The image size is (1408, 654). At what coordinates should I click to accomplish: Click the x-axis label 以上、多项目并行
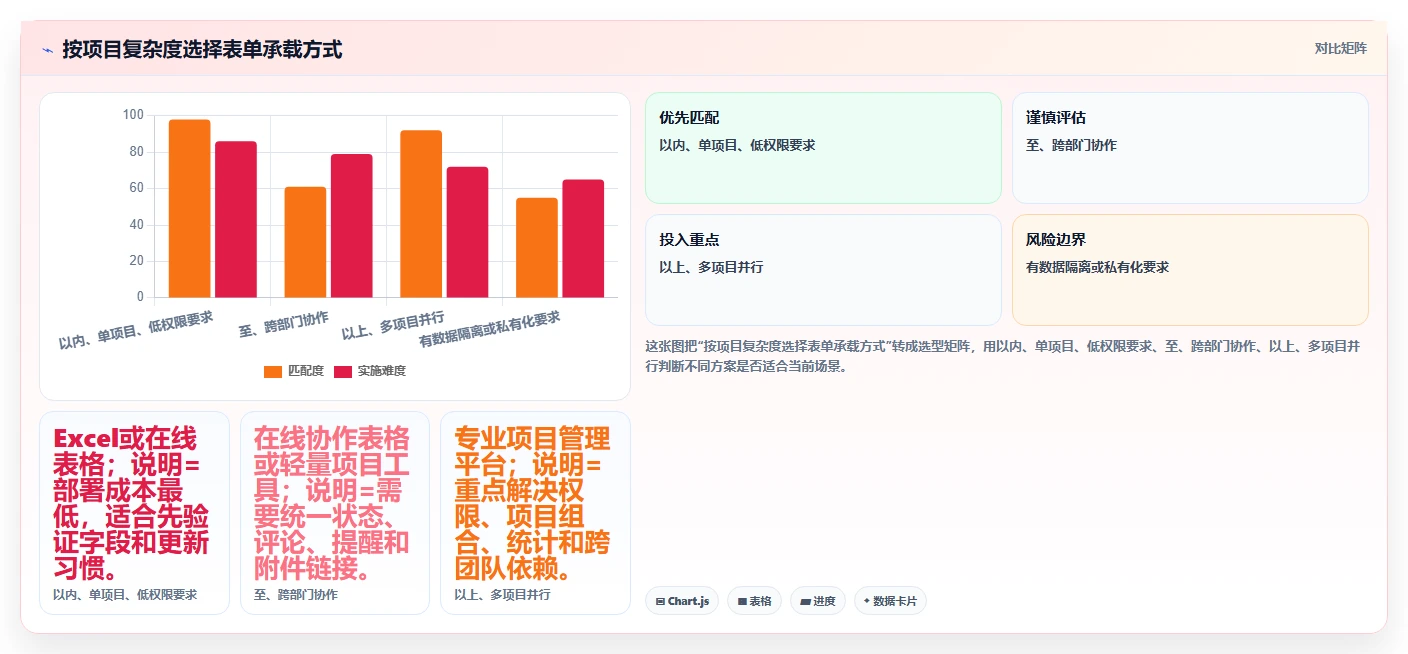coord(394,326)
